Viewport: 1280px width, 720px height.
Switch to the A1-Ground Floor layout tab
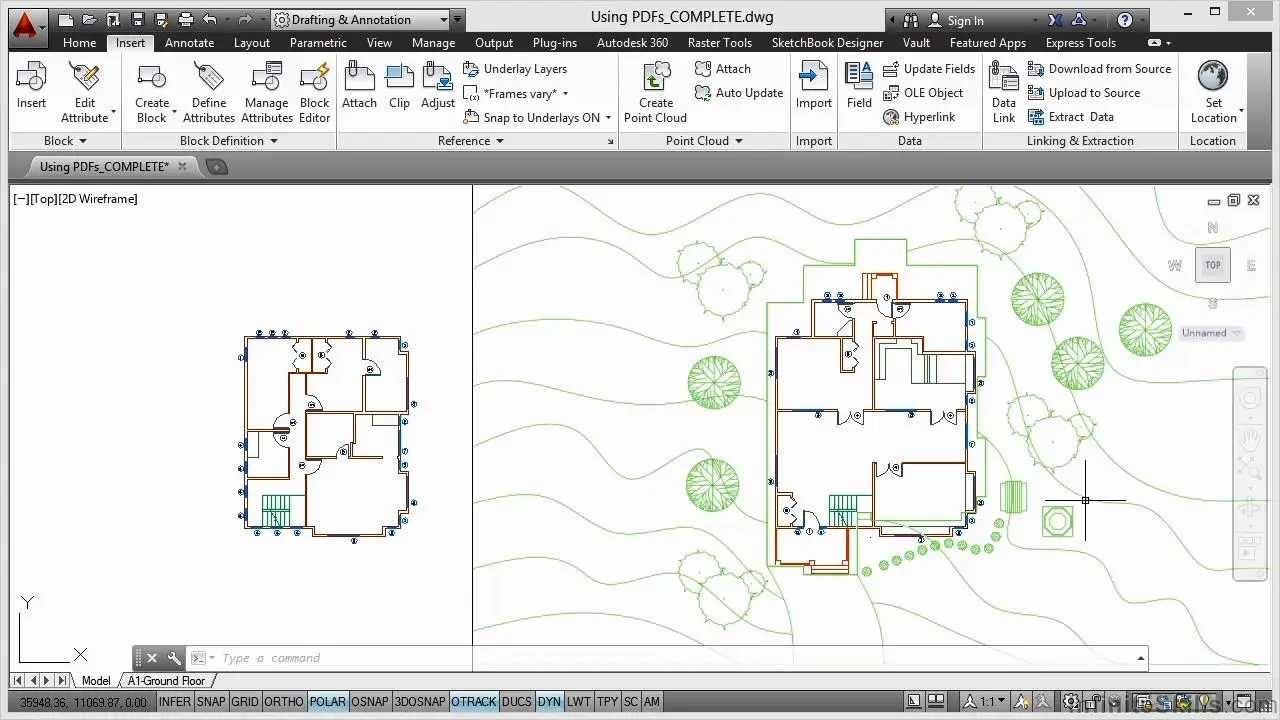[x=166, y=681]
